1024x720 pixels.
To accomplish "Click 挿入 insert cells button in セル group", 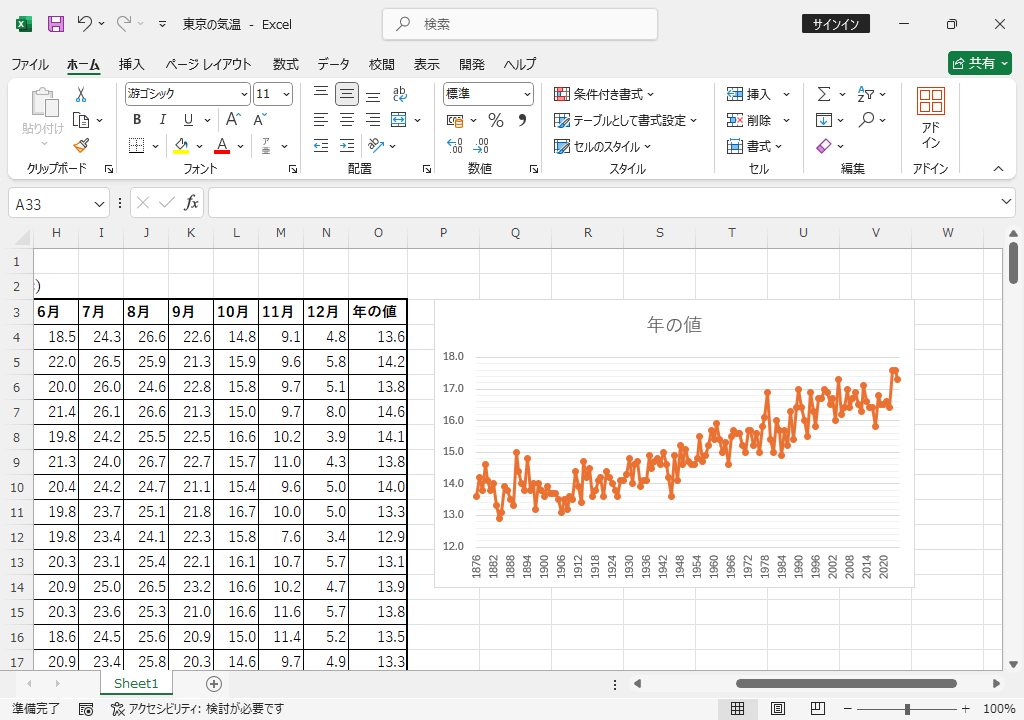I will (x=749, y=94).
